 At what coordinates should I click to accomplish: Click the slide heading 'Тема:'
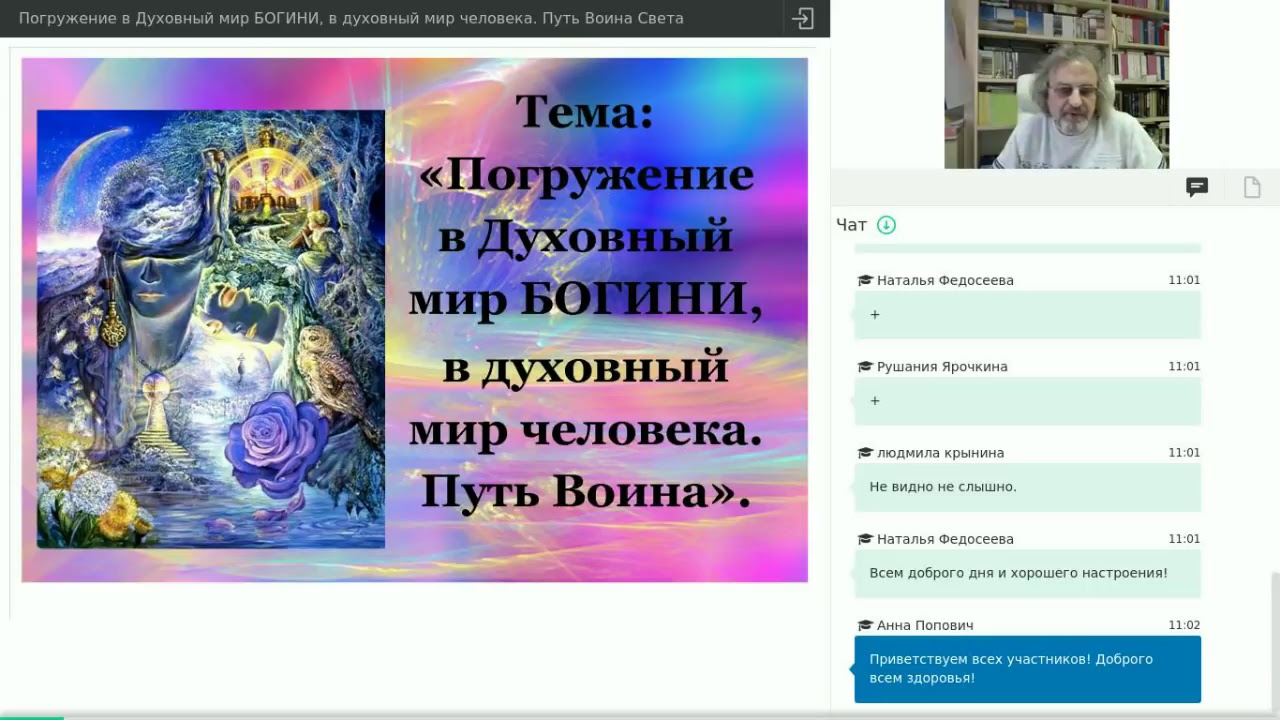pos(584,111)
